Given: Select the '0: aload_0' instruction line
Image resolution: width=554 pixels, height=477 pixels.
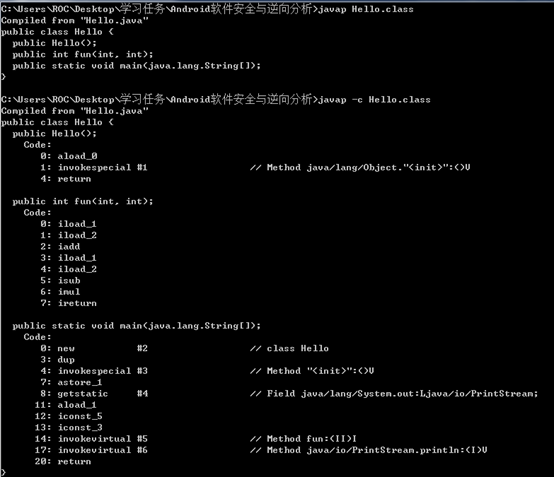Looking at the screenshot, I should click(x=69, y=156).
